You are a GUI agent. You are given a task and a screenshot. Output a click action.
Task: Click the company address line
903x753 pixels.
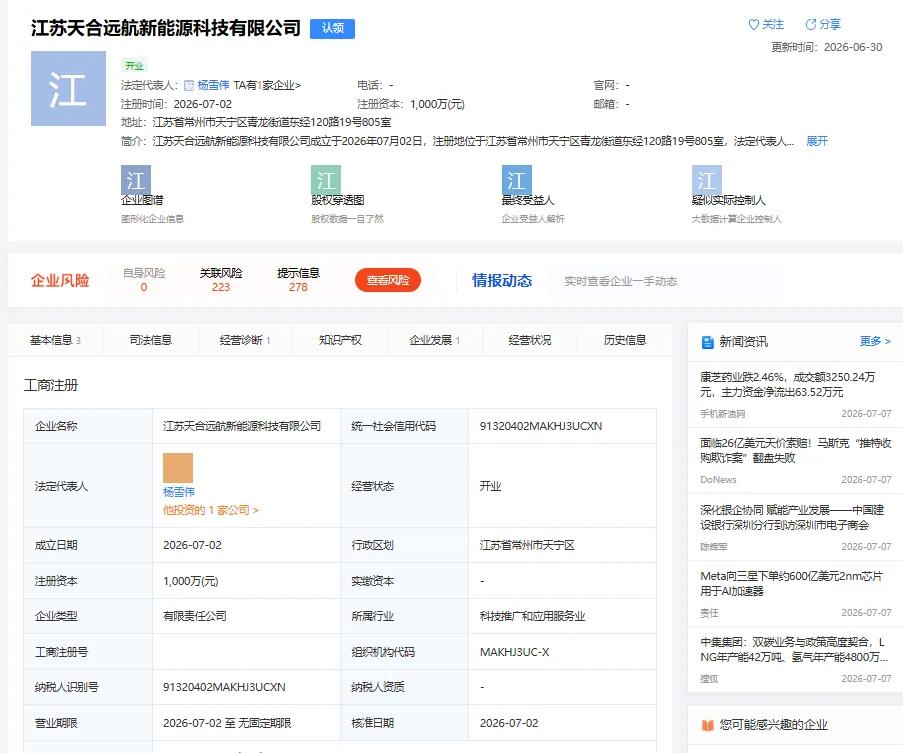click(x=256, y=122)
